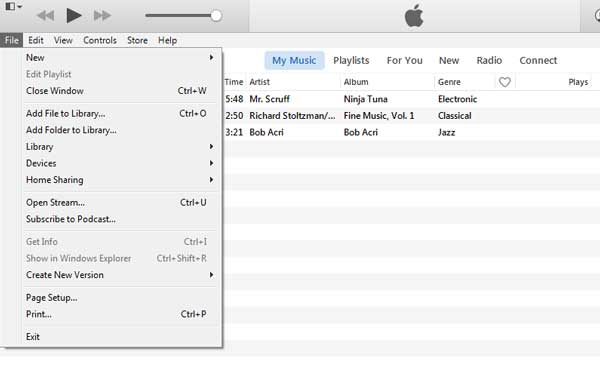
Task: Sort by the Artist column header
Action: [259, 82]
